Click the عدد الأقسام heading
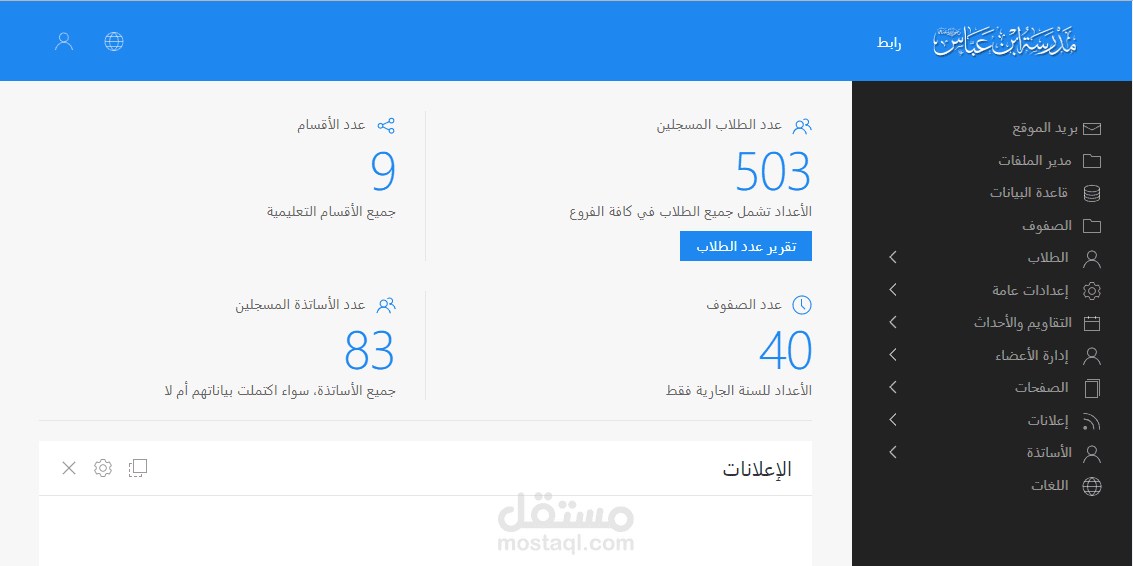The height and width of the screenshot is (566, 1133). 332,125
